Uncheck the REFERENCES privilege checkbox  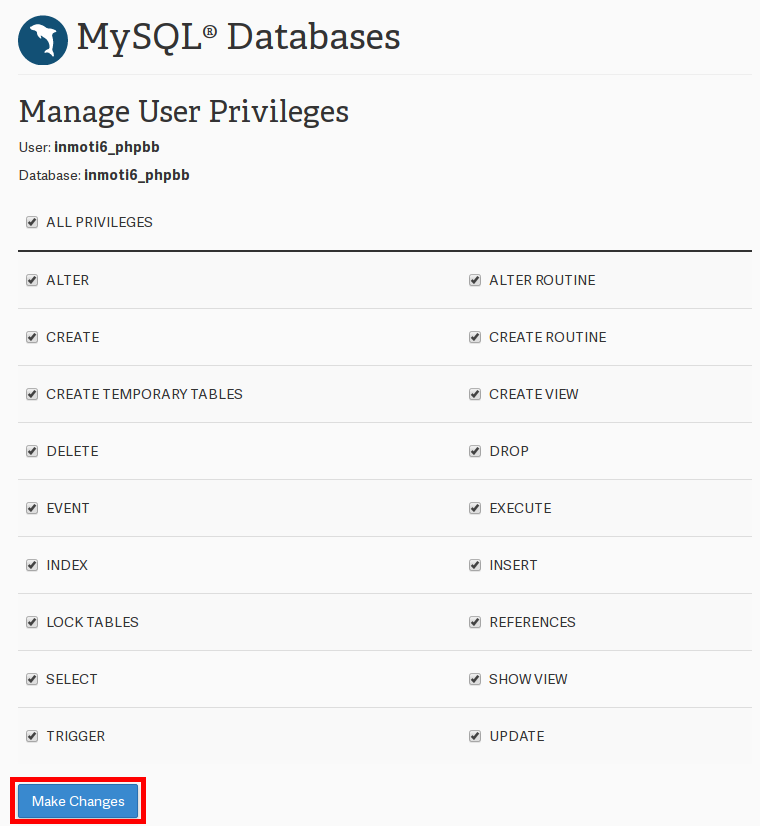475,622
